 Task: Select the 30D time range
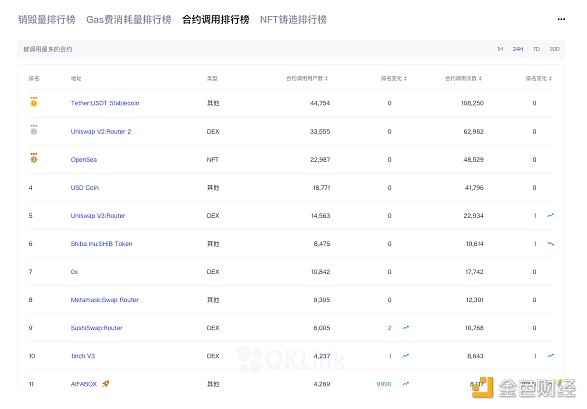[554, 49]
